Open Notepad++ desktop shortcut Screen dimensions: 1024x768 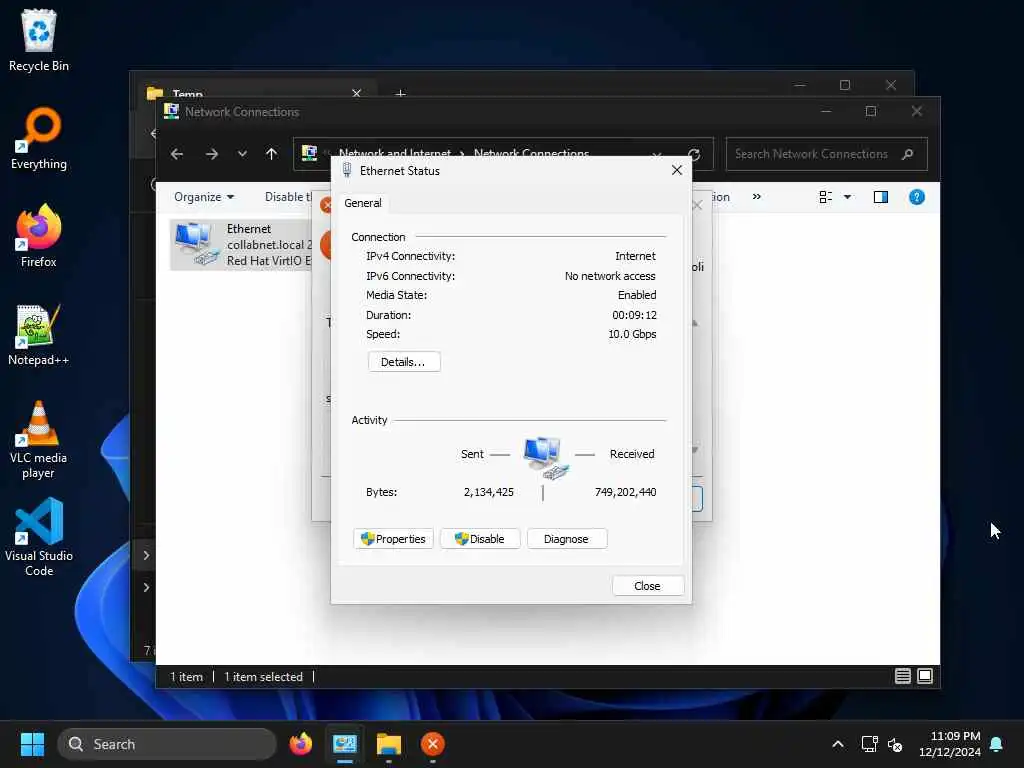coord(39,334)
